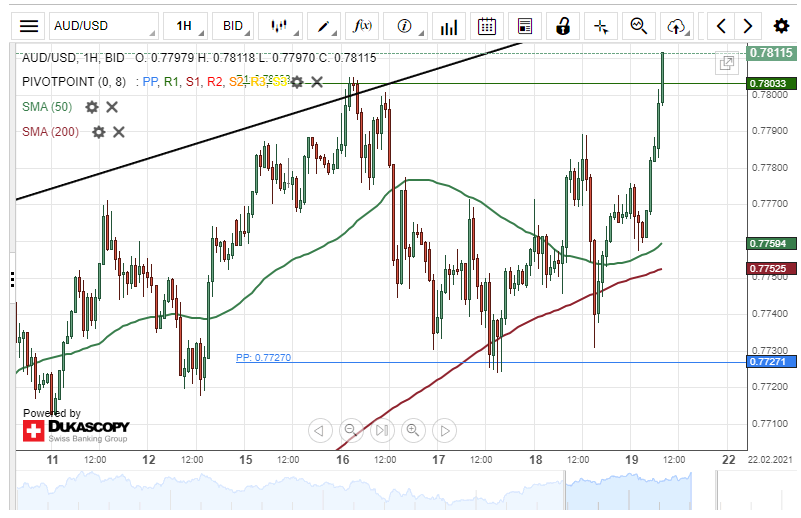Click the right handle of navigator range
The image size is (801, 518).
point(717,490)
